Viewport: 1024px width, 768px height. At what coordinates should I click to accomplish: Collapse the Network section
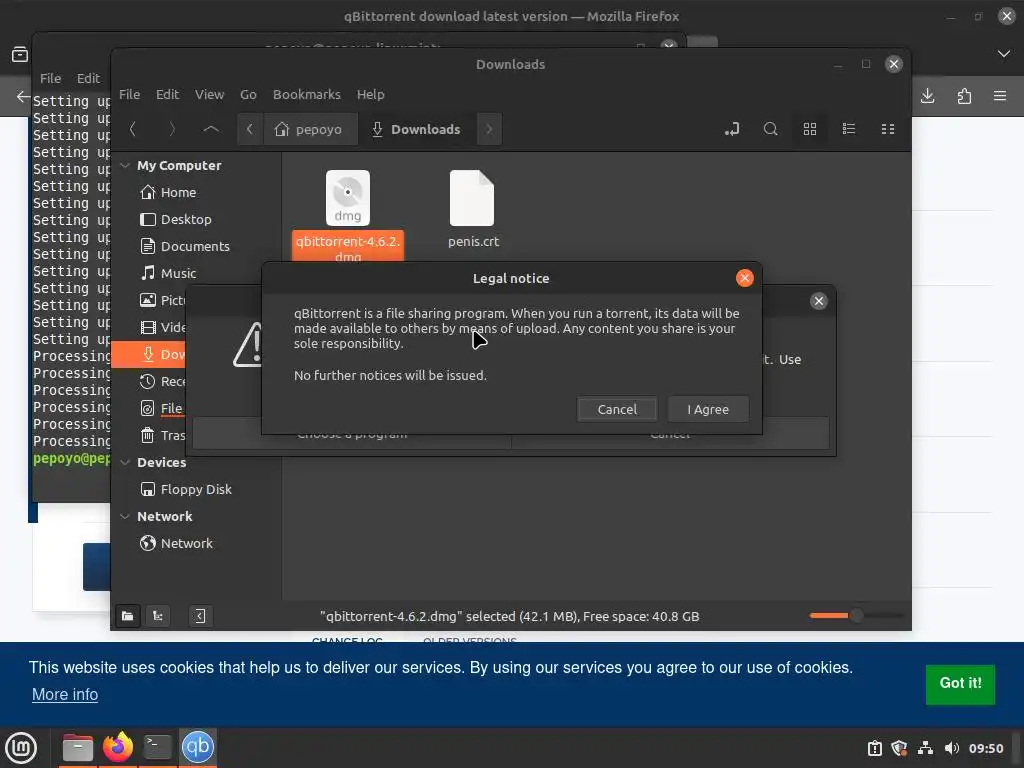coord(125,517)
